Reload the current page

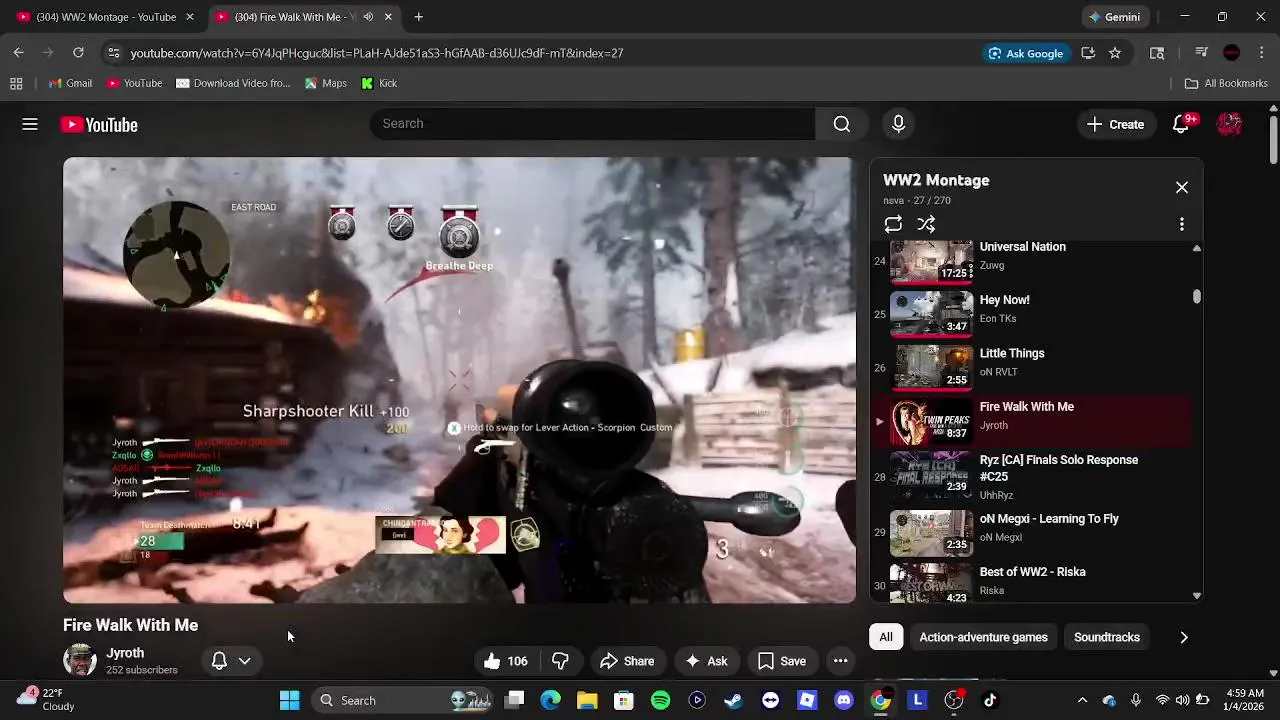(x=78, y=53)
